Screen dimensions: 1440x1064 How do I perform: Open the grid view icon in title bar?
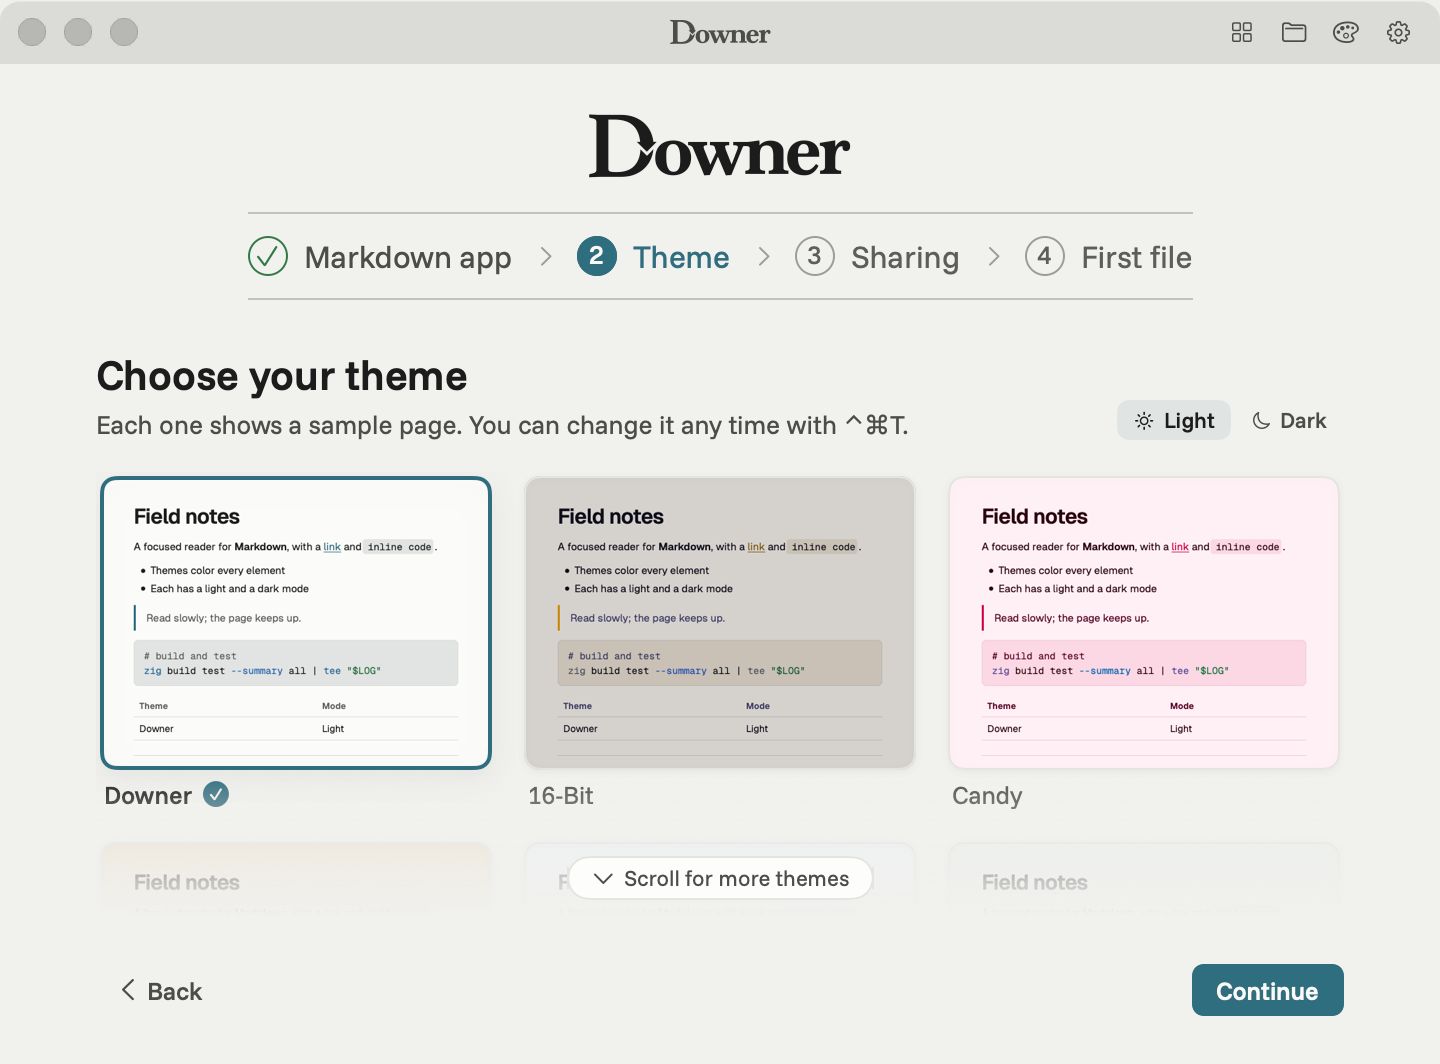coord(1242,32)
